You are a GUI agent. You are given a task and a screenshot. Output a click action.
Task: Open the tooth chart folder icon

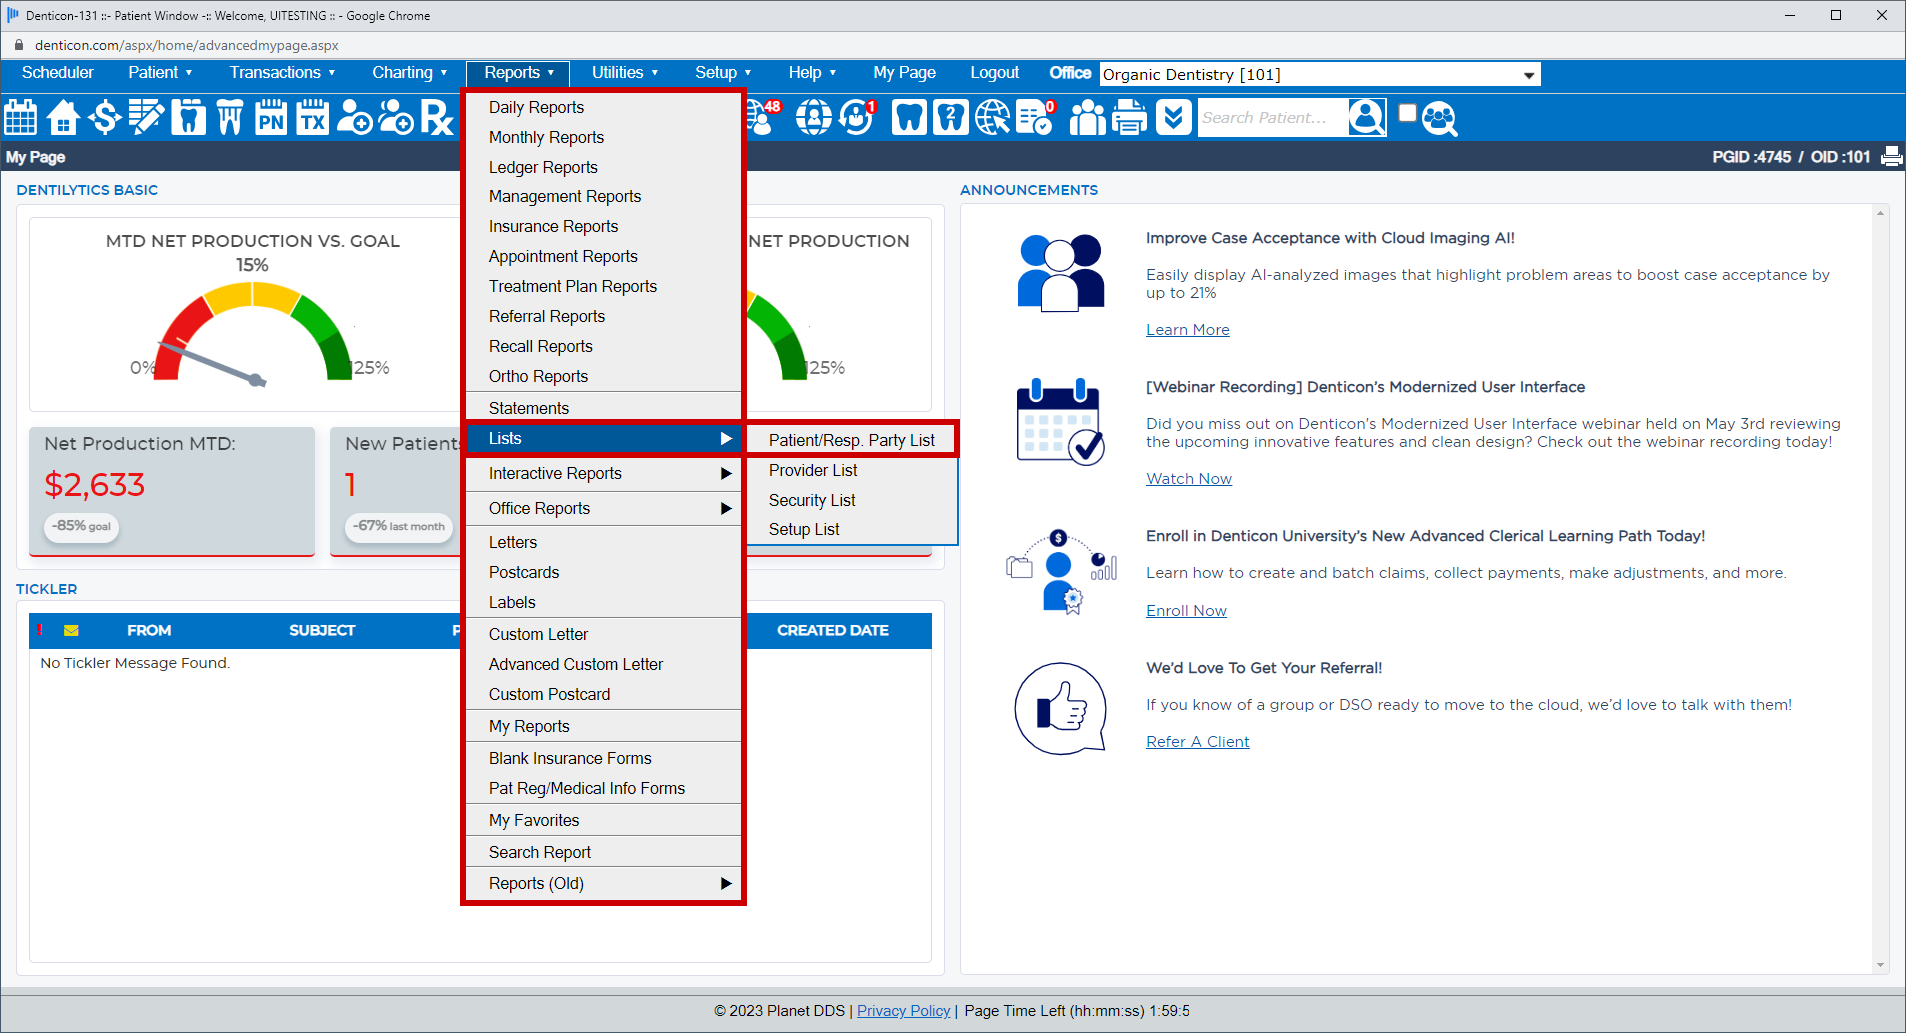tap(188, 117)
